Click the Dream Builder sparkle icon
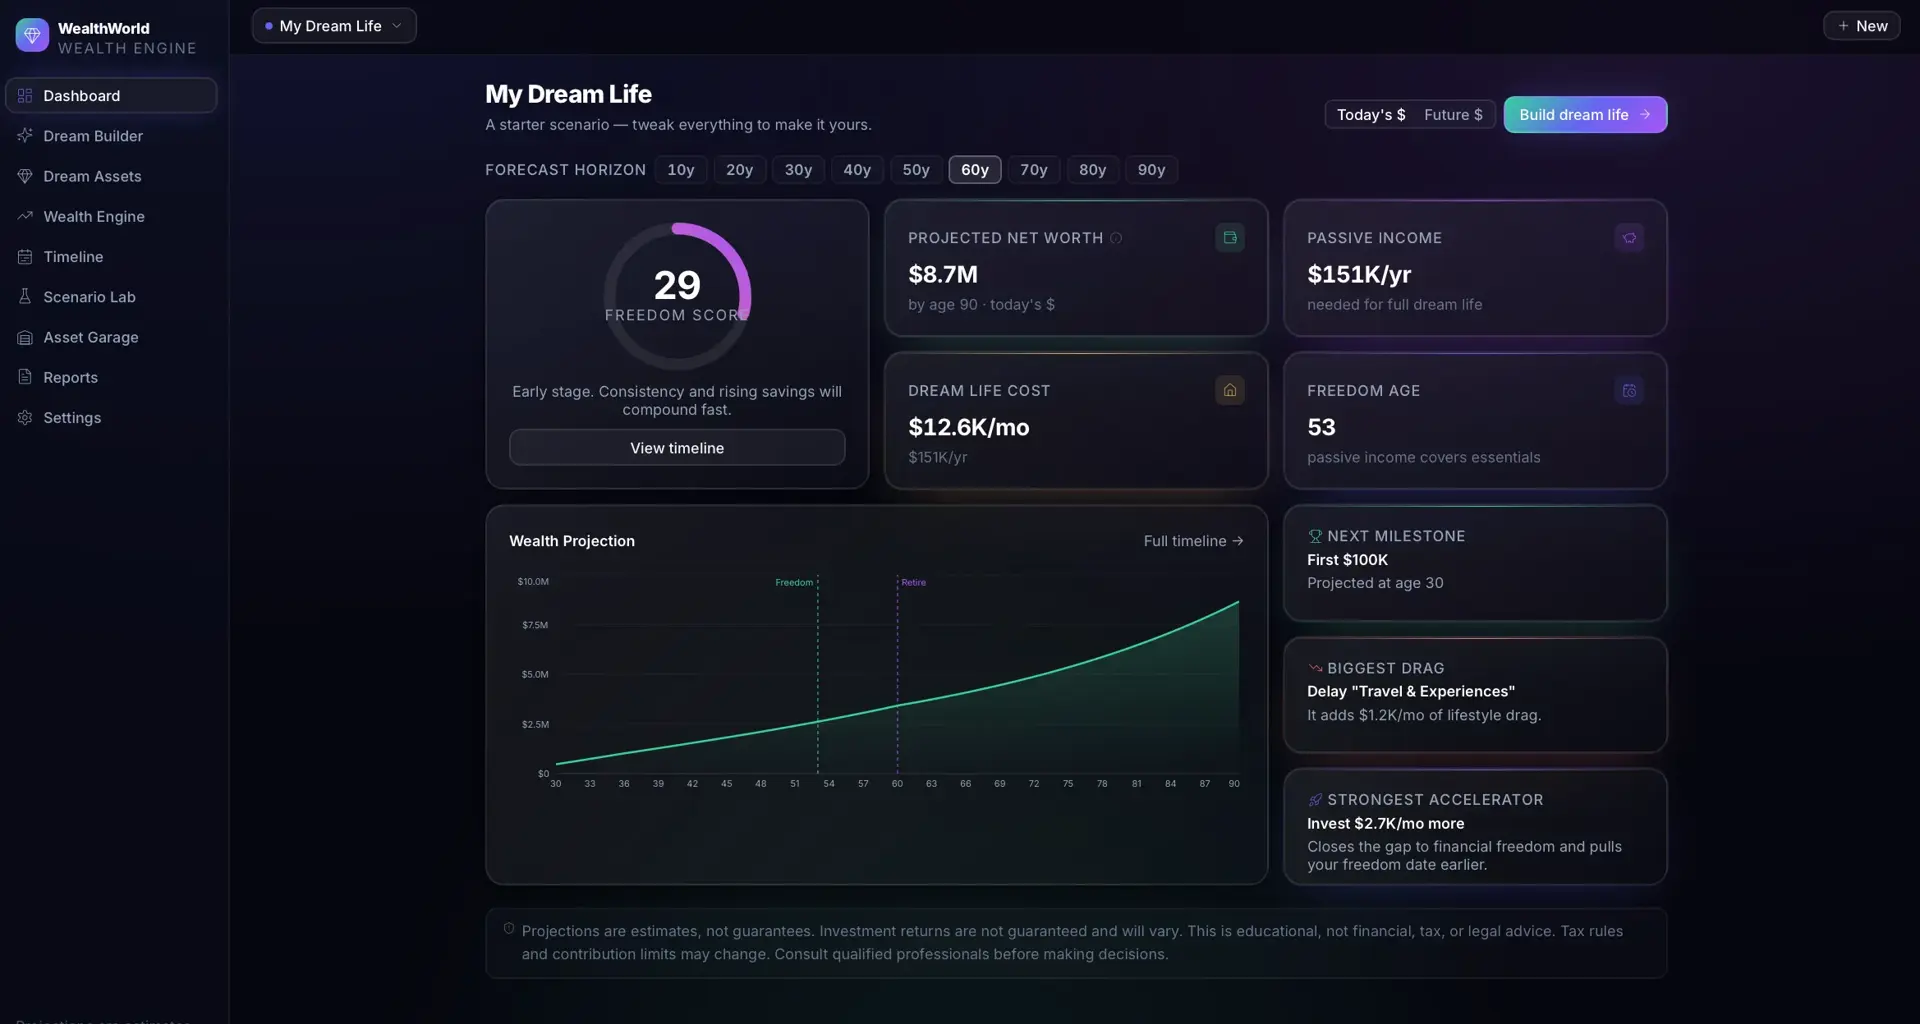Screen dimensions: 1920x1024 [x=25, y=136]
